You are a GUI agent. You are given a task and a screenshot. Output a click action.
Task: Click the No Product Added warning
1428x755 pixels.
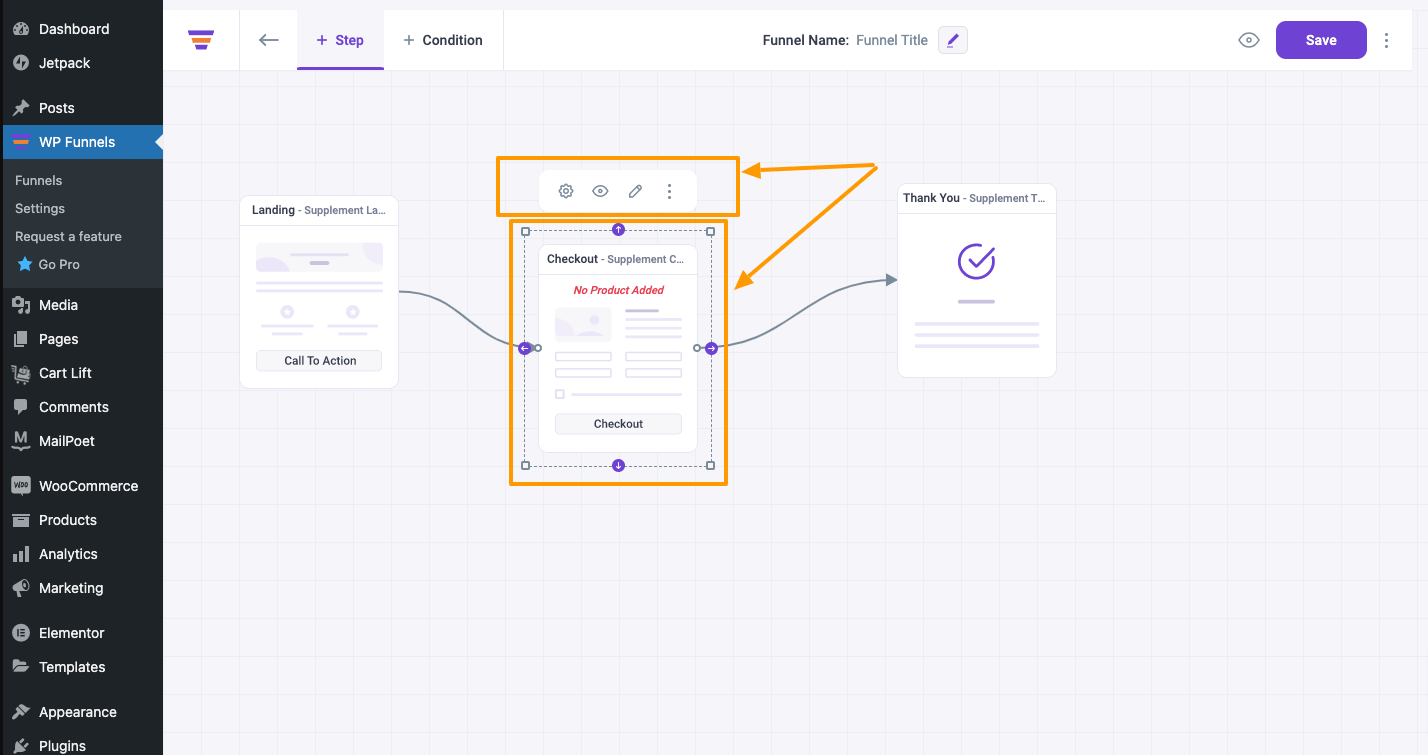click(x=619, y=290)
